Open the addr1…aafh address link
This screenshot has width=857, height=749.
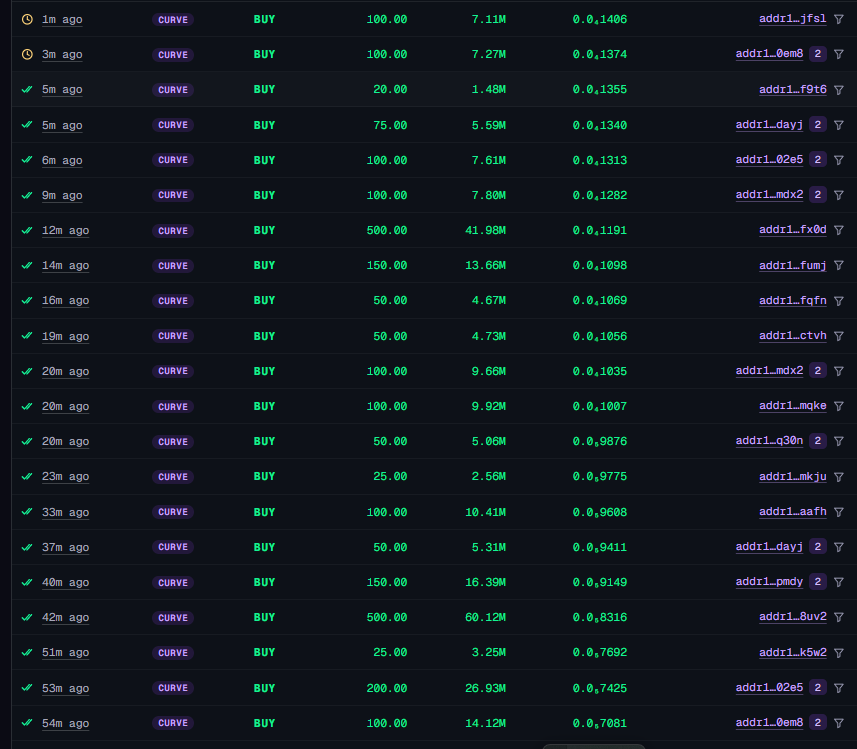(793, 512)
